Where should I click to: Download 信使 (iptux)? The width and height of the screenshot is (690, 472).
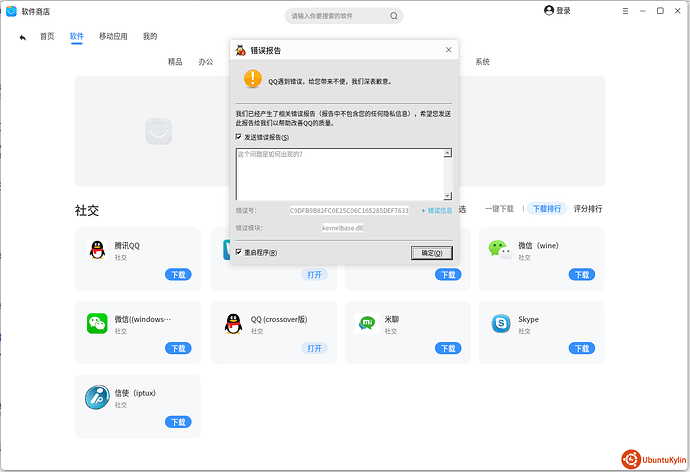click(x=178, y=422)
